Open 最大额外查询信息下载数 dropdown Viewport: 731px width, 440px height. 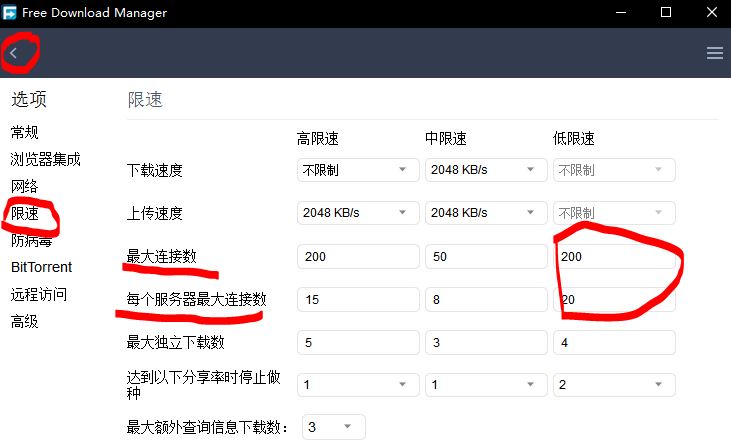[x=334, y=427]
